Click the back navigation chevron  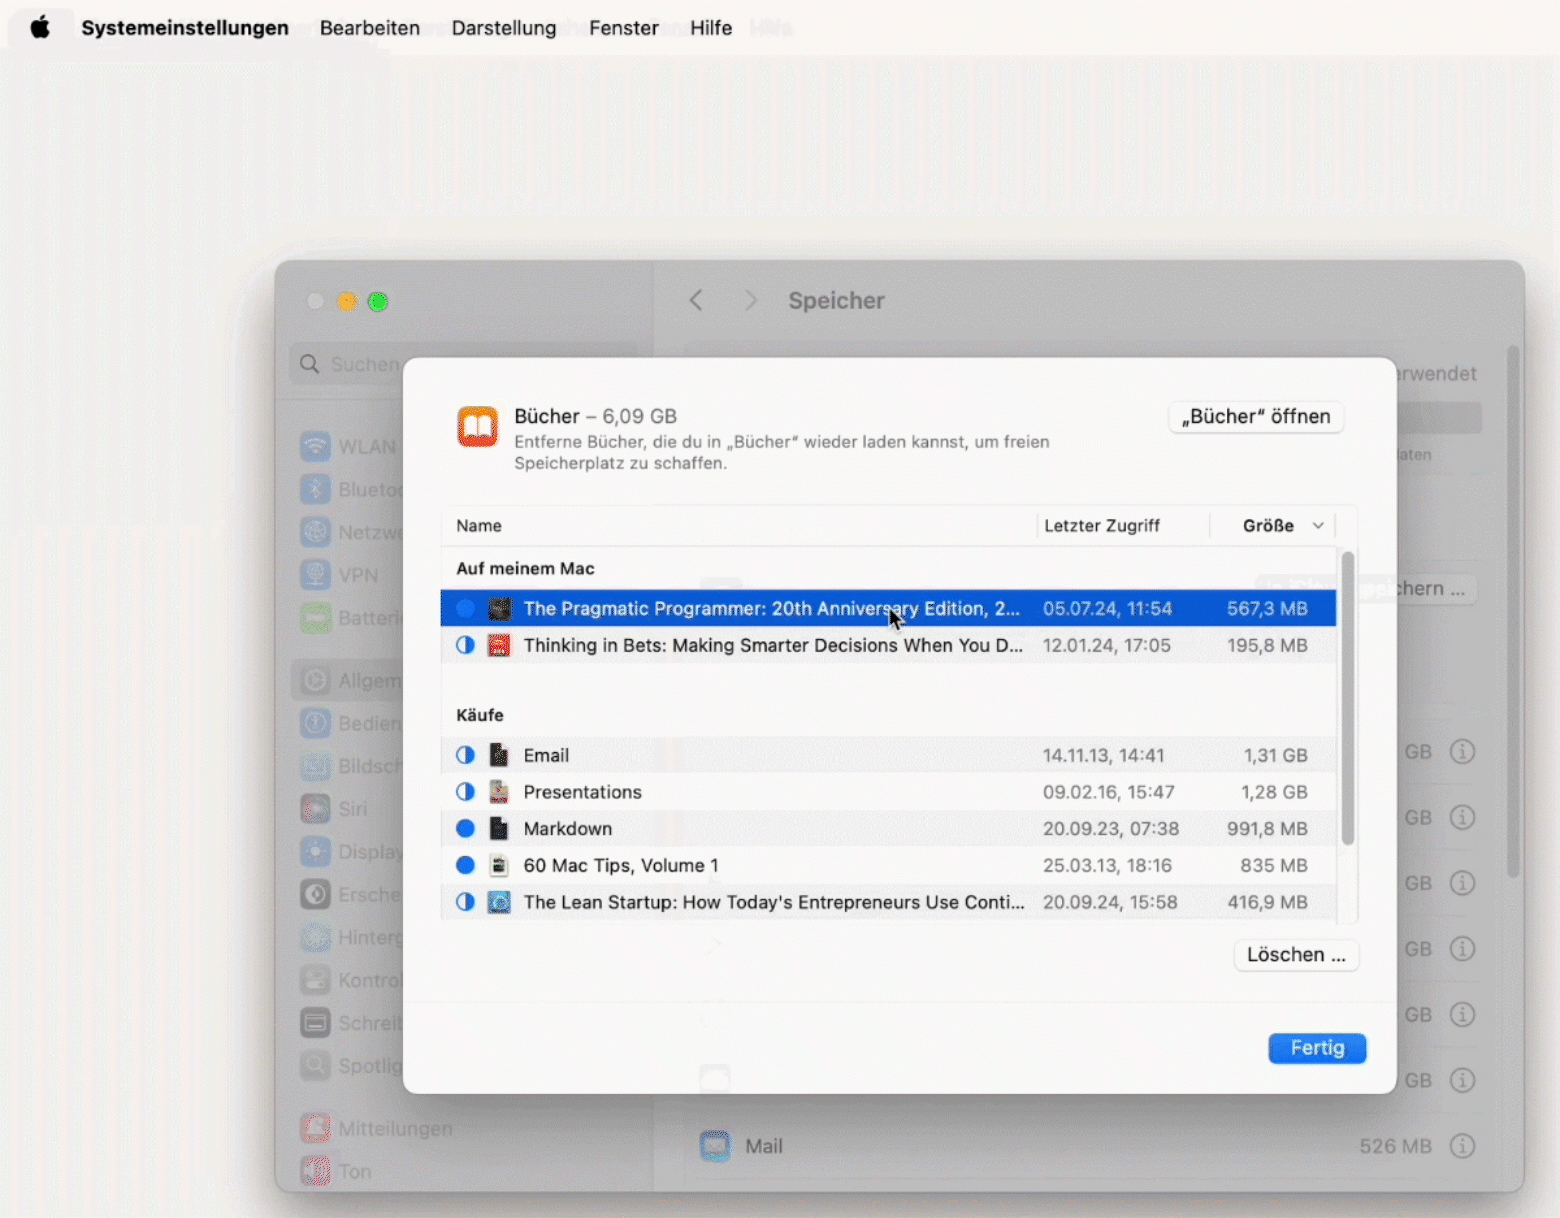tap(696, 300)
